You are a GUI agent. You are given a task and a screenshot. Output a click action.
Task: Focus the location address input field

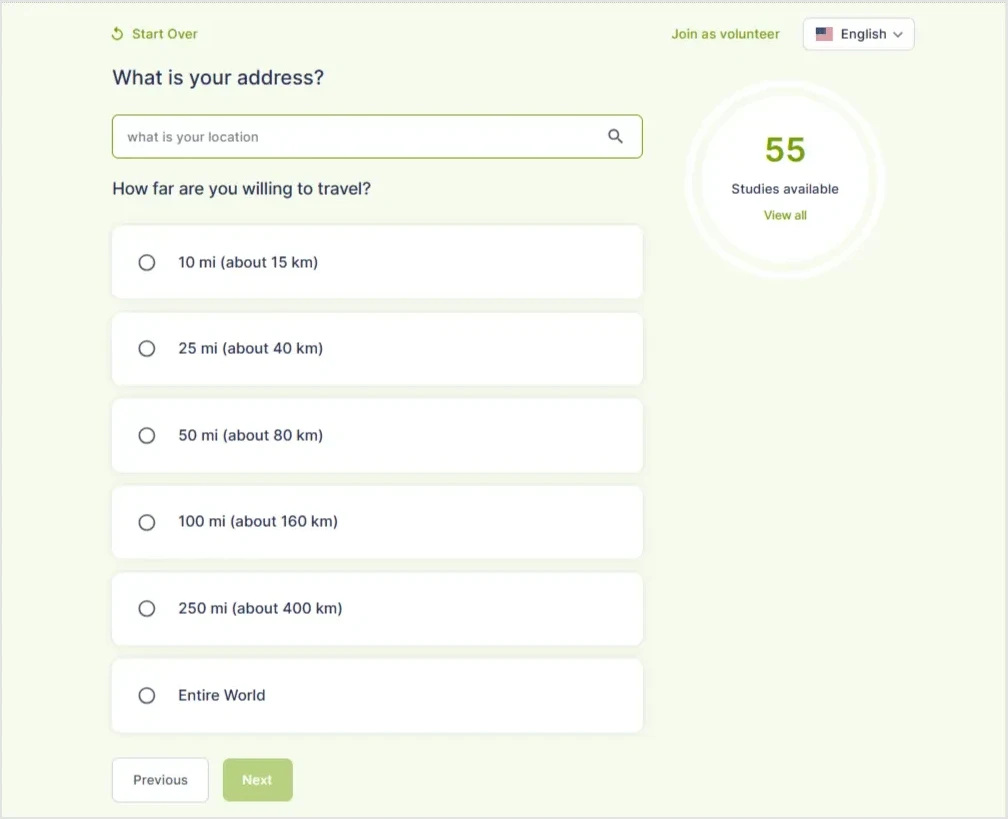pos(360,137)
